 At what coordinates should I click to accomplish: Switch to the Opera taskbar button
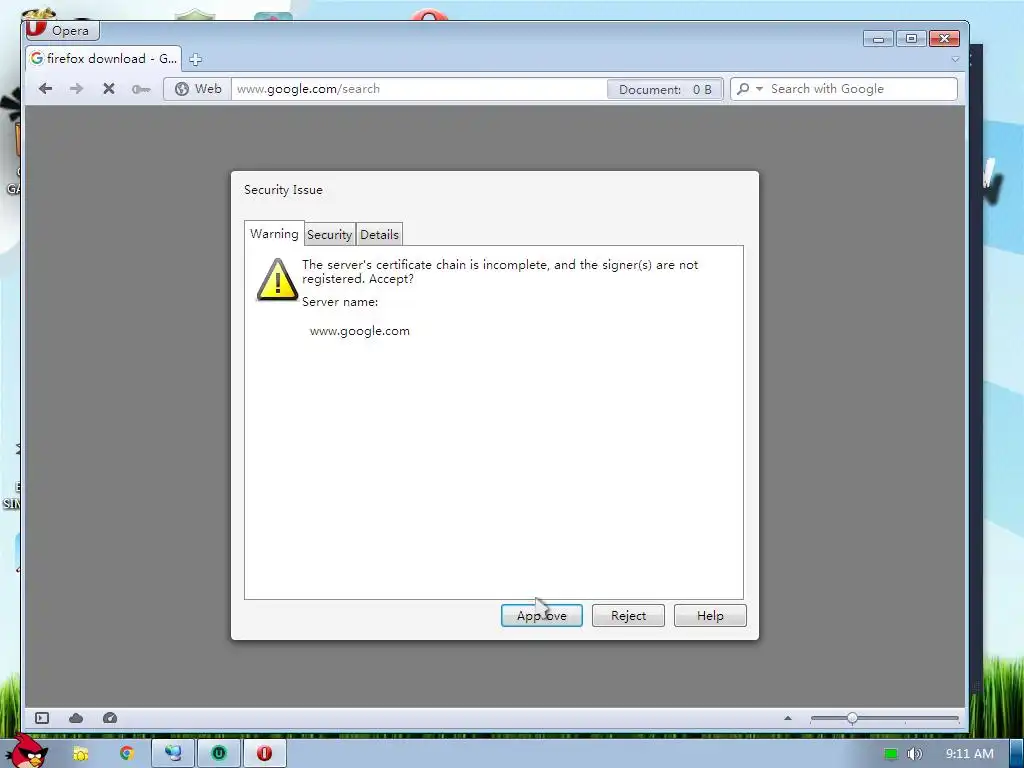[264, 754]
